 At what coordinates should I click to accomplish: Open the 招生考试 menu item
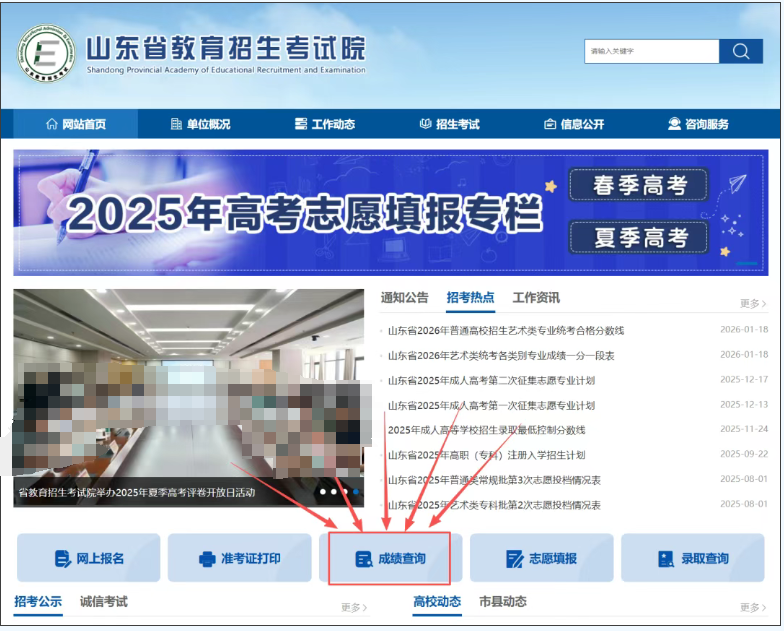point(450,124)
